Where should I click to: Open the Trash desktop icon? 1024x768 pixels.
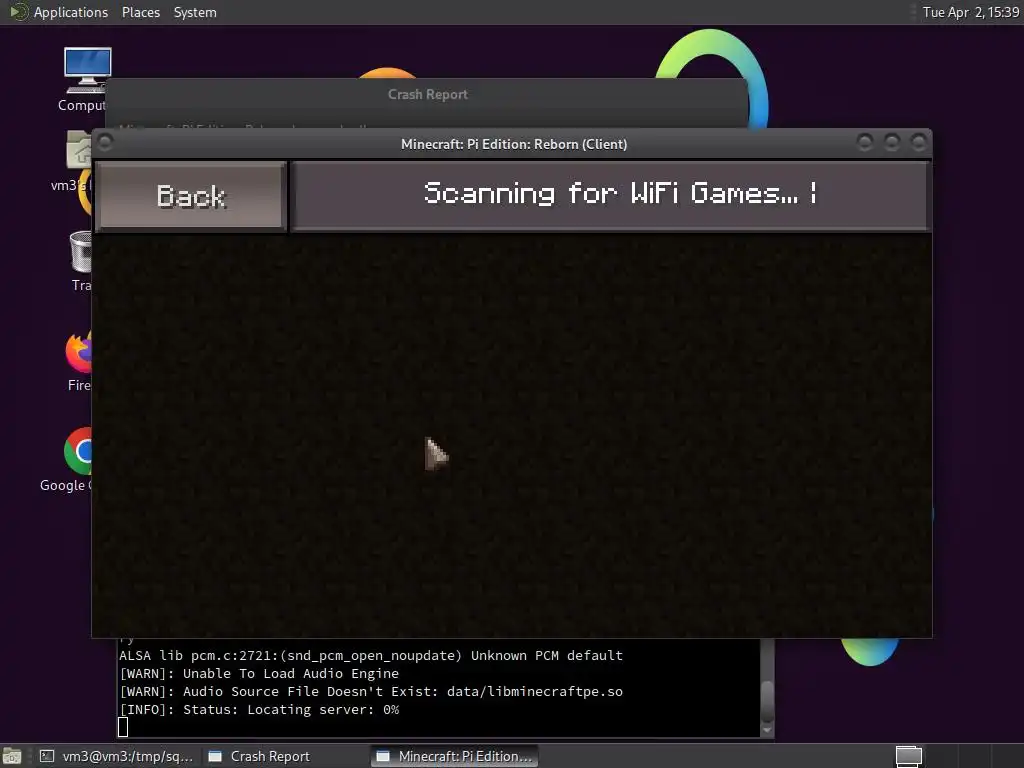[x=81, y=261]
